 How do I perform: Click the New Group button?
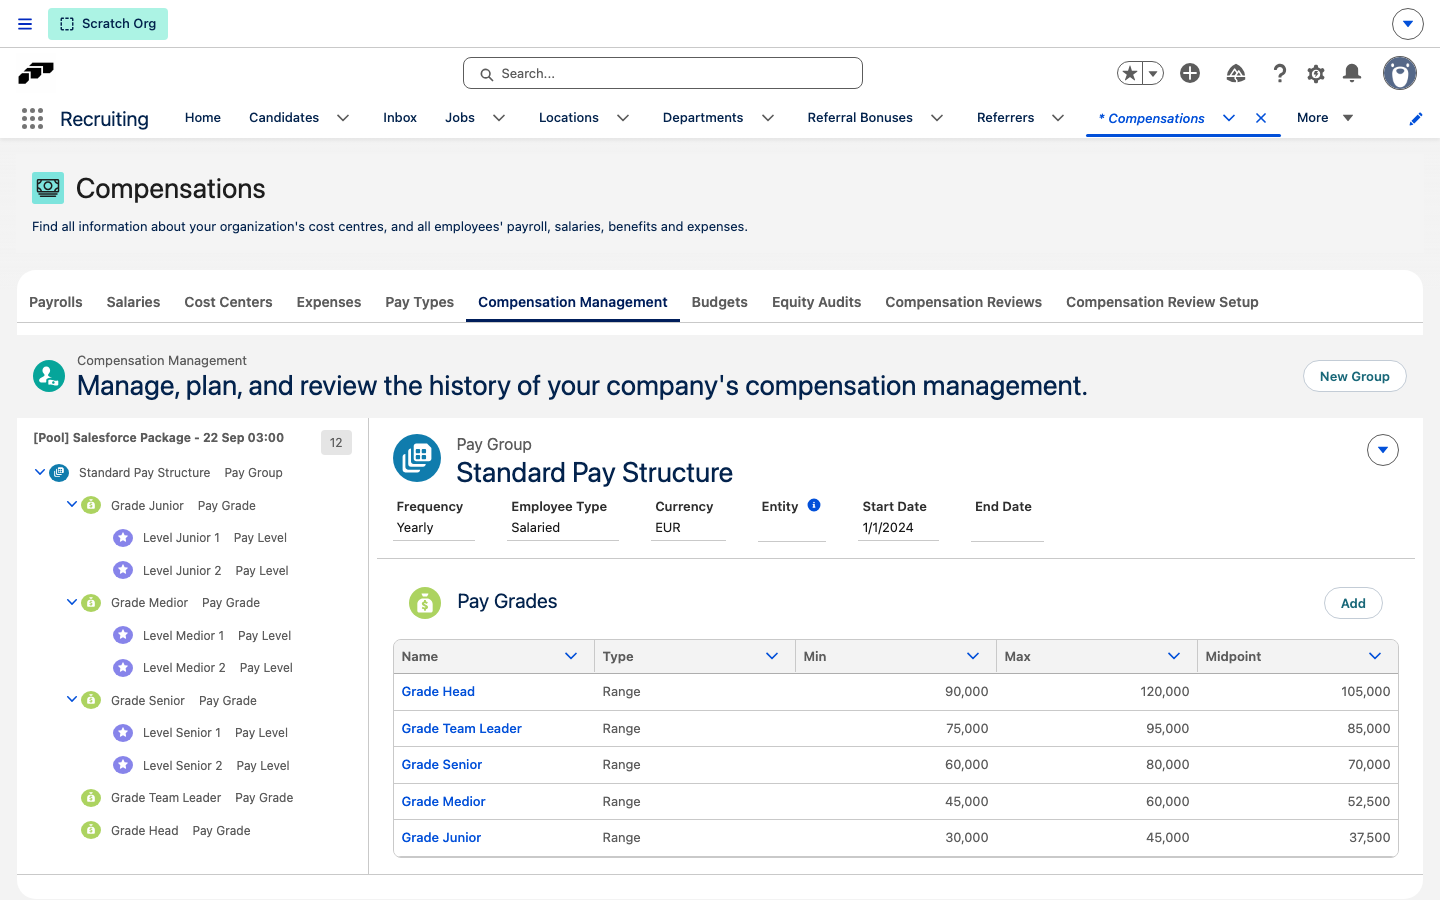tap(1355, 376)
